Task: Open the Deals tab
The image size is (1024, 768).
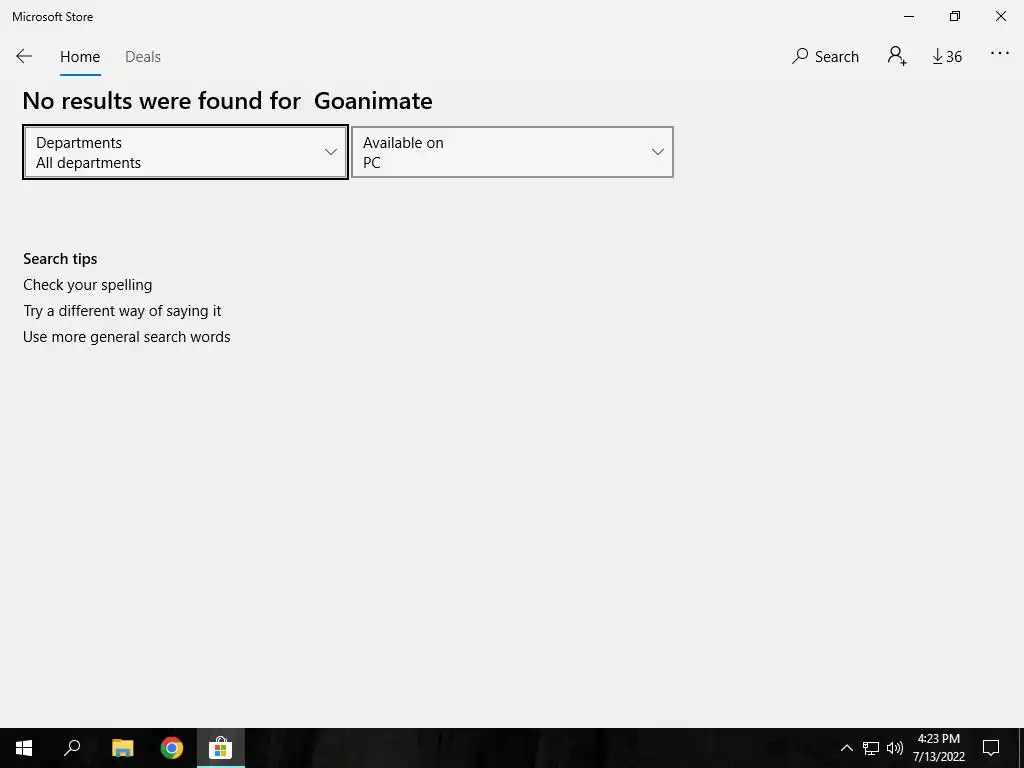Action: pos(142,57)
